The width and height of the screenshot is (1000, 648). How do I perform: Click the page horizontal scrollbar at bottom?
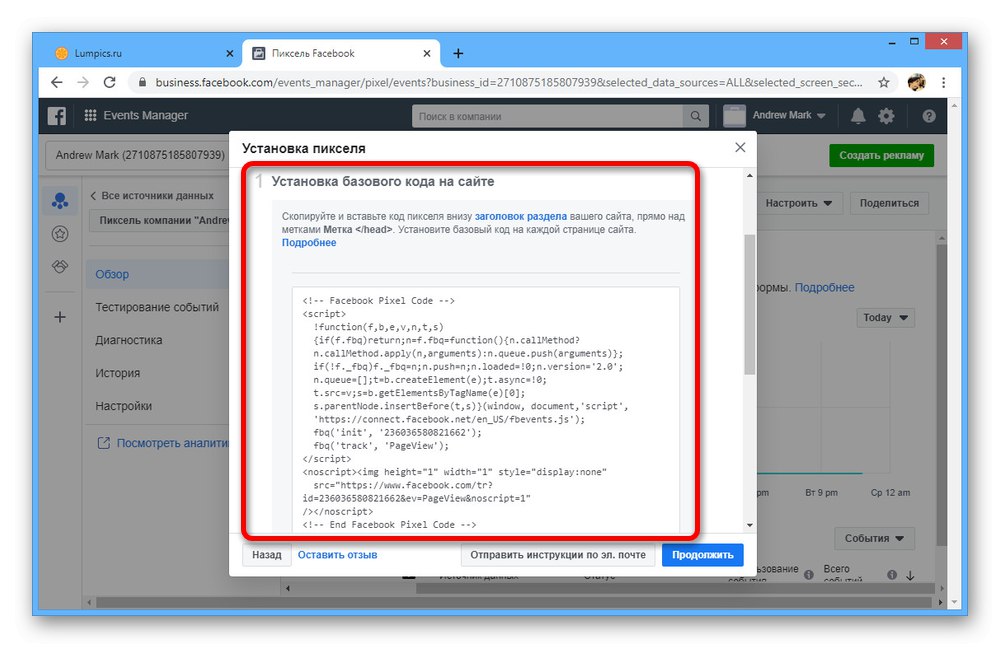[x=513, y=602]
